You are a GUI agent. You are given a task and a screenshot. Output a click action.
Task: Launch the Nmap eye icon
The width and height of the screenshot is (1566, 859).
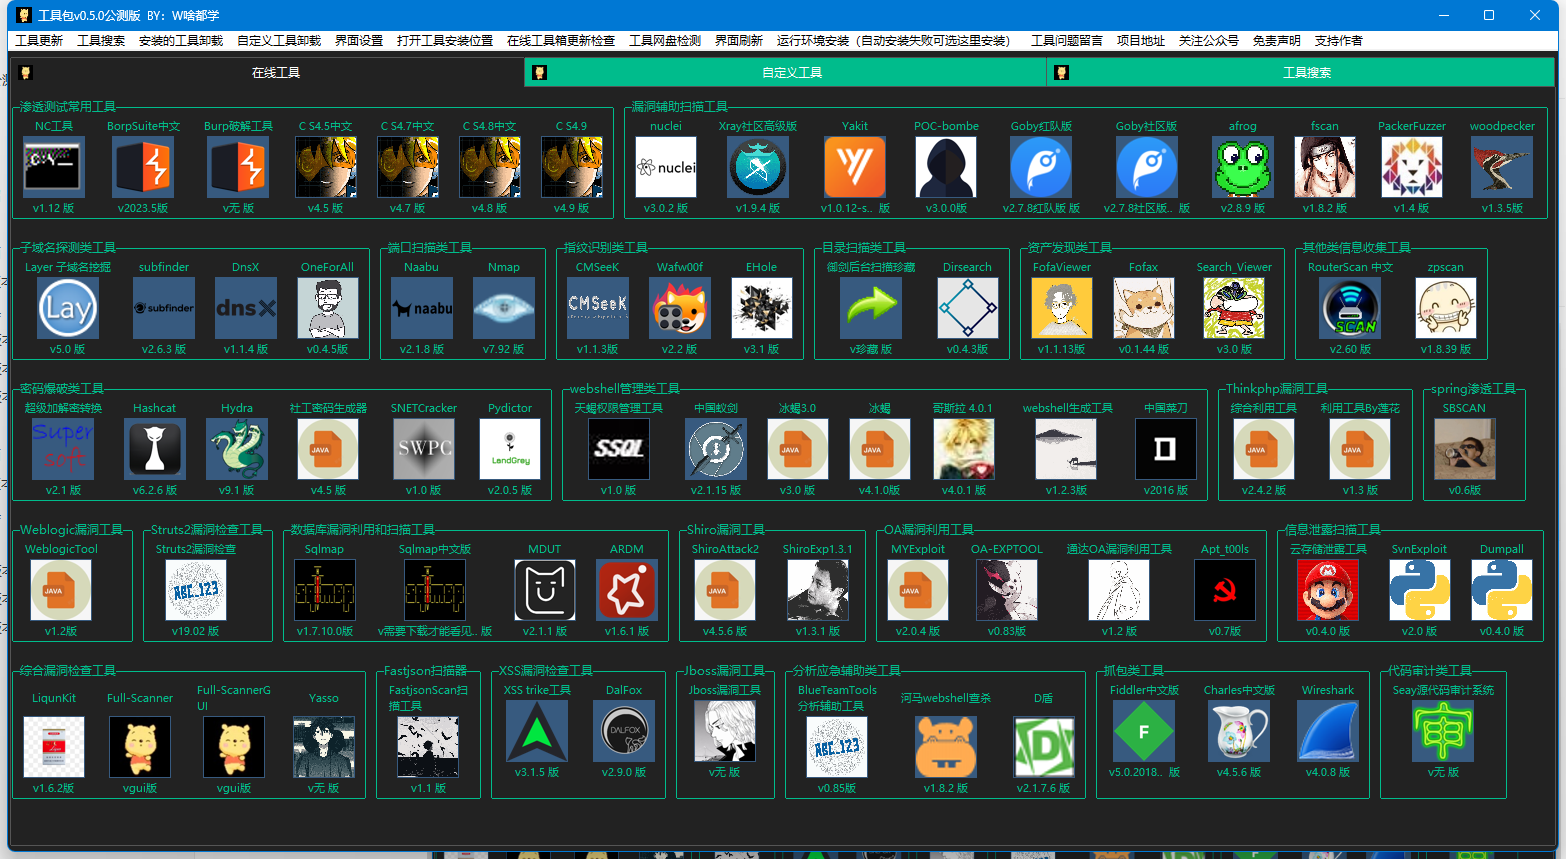click(504, 308)
